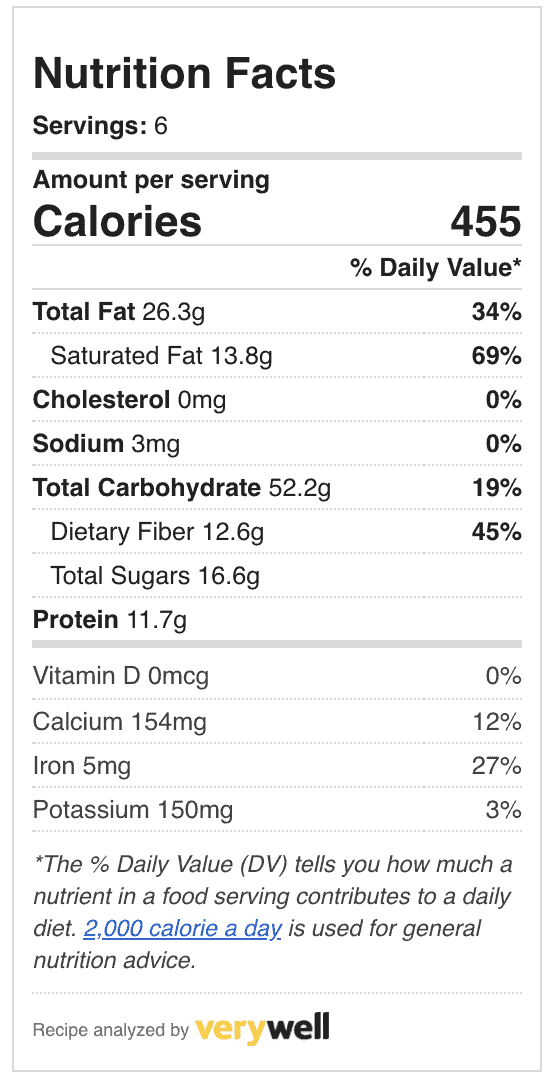Select the Nutrition Facts heading
Screen dimensions: 554x1082
184,74
